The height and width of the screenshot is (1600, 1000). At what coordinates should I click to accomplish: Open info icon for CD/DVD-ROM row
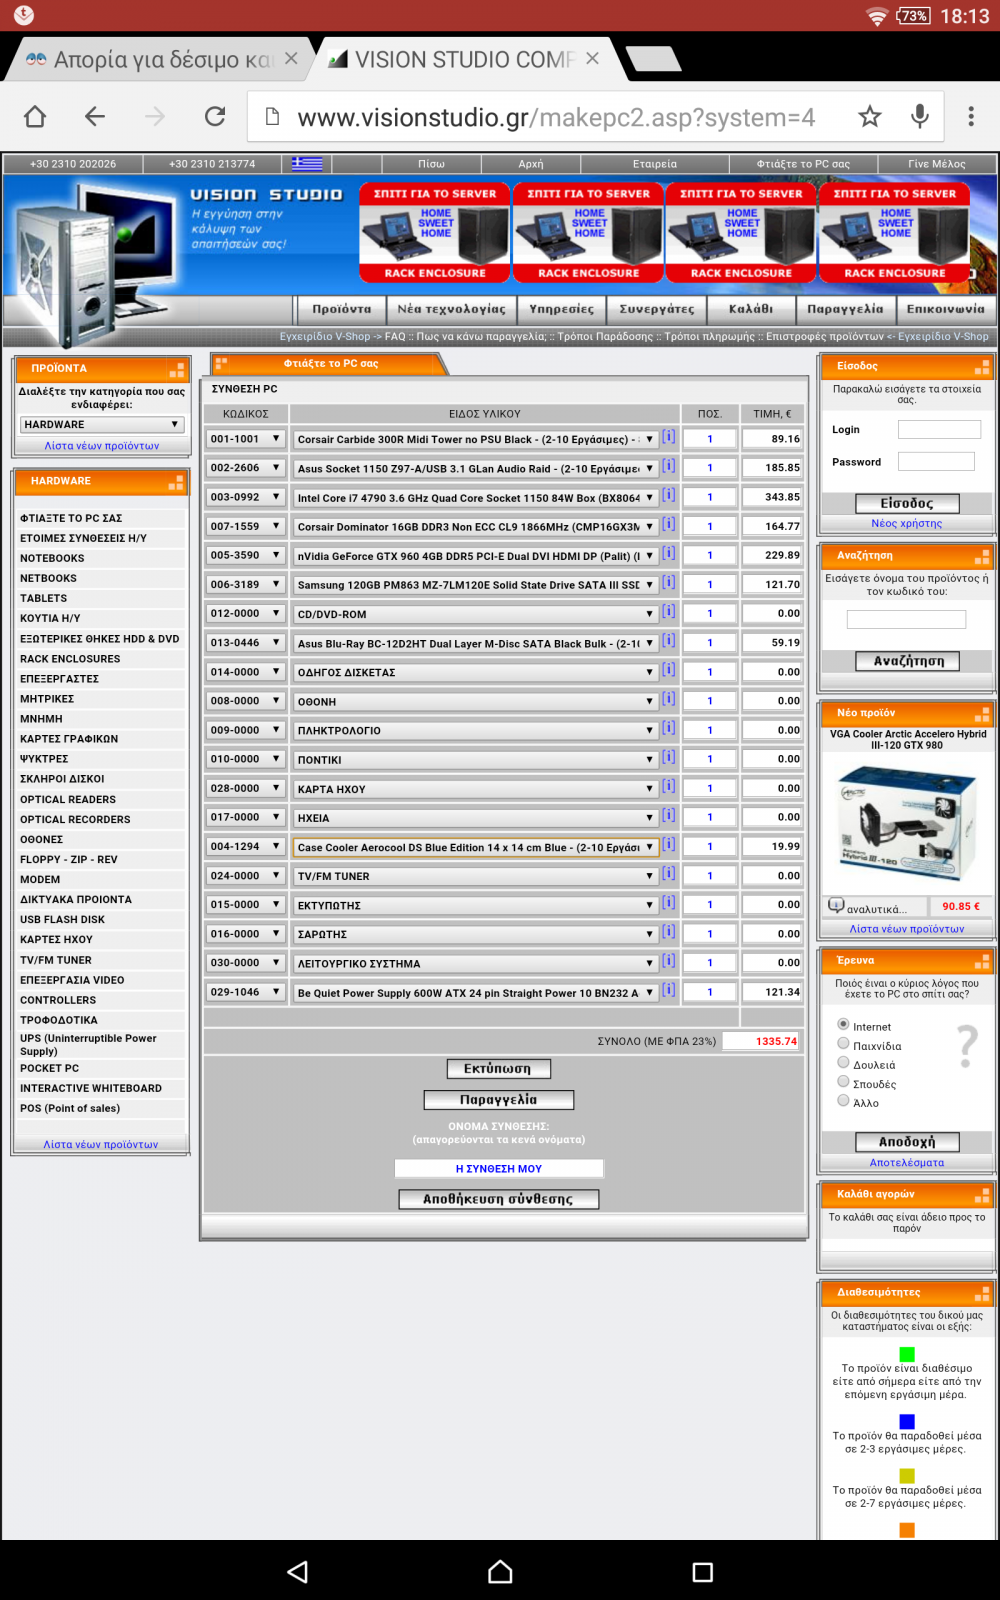668,611
